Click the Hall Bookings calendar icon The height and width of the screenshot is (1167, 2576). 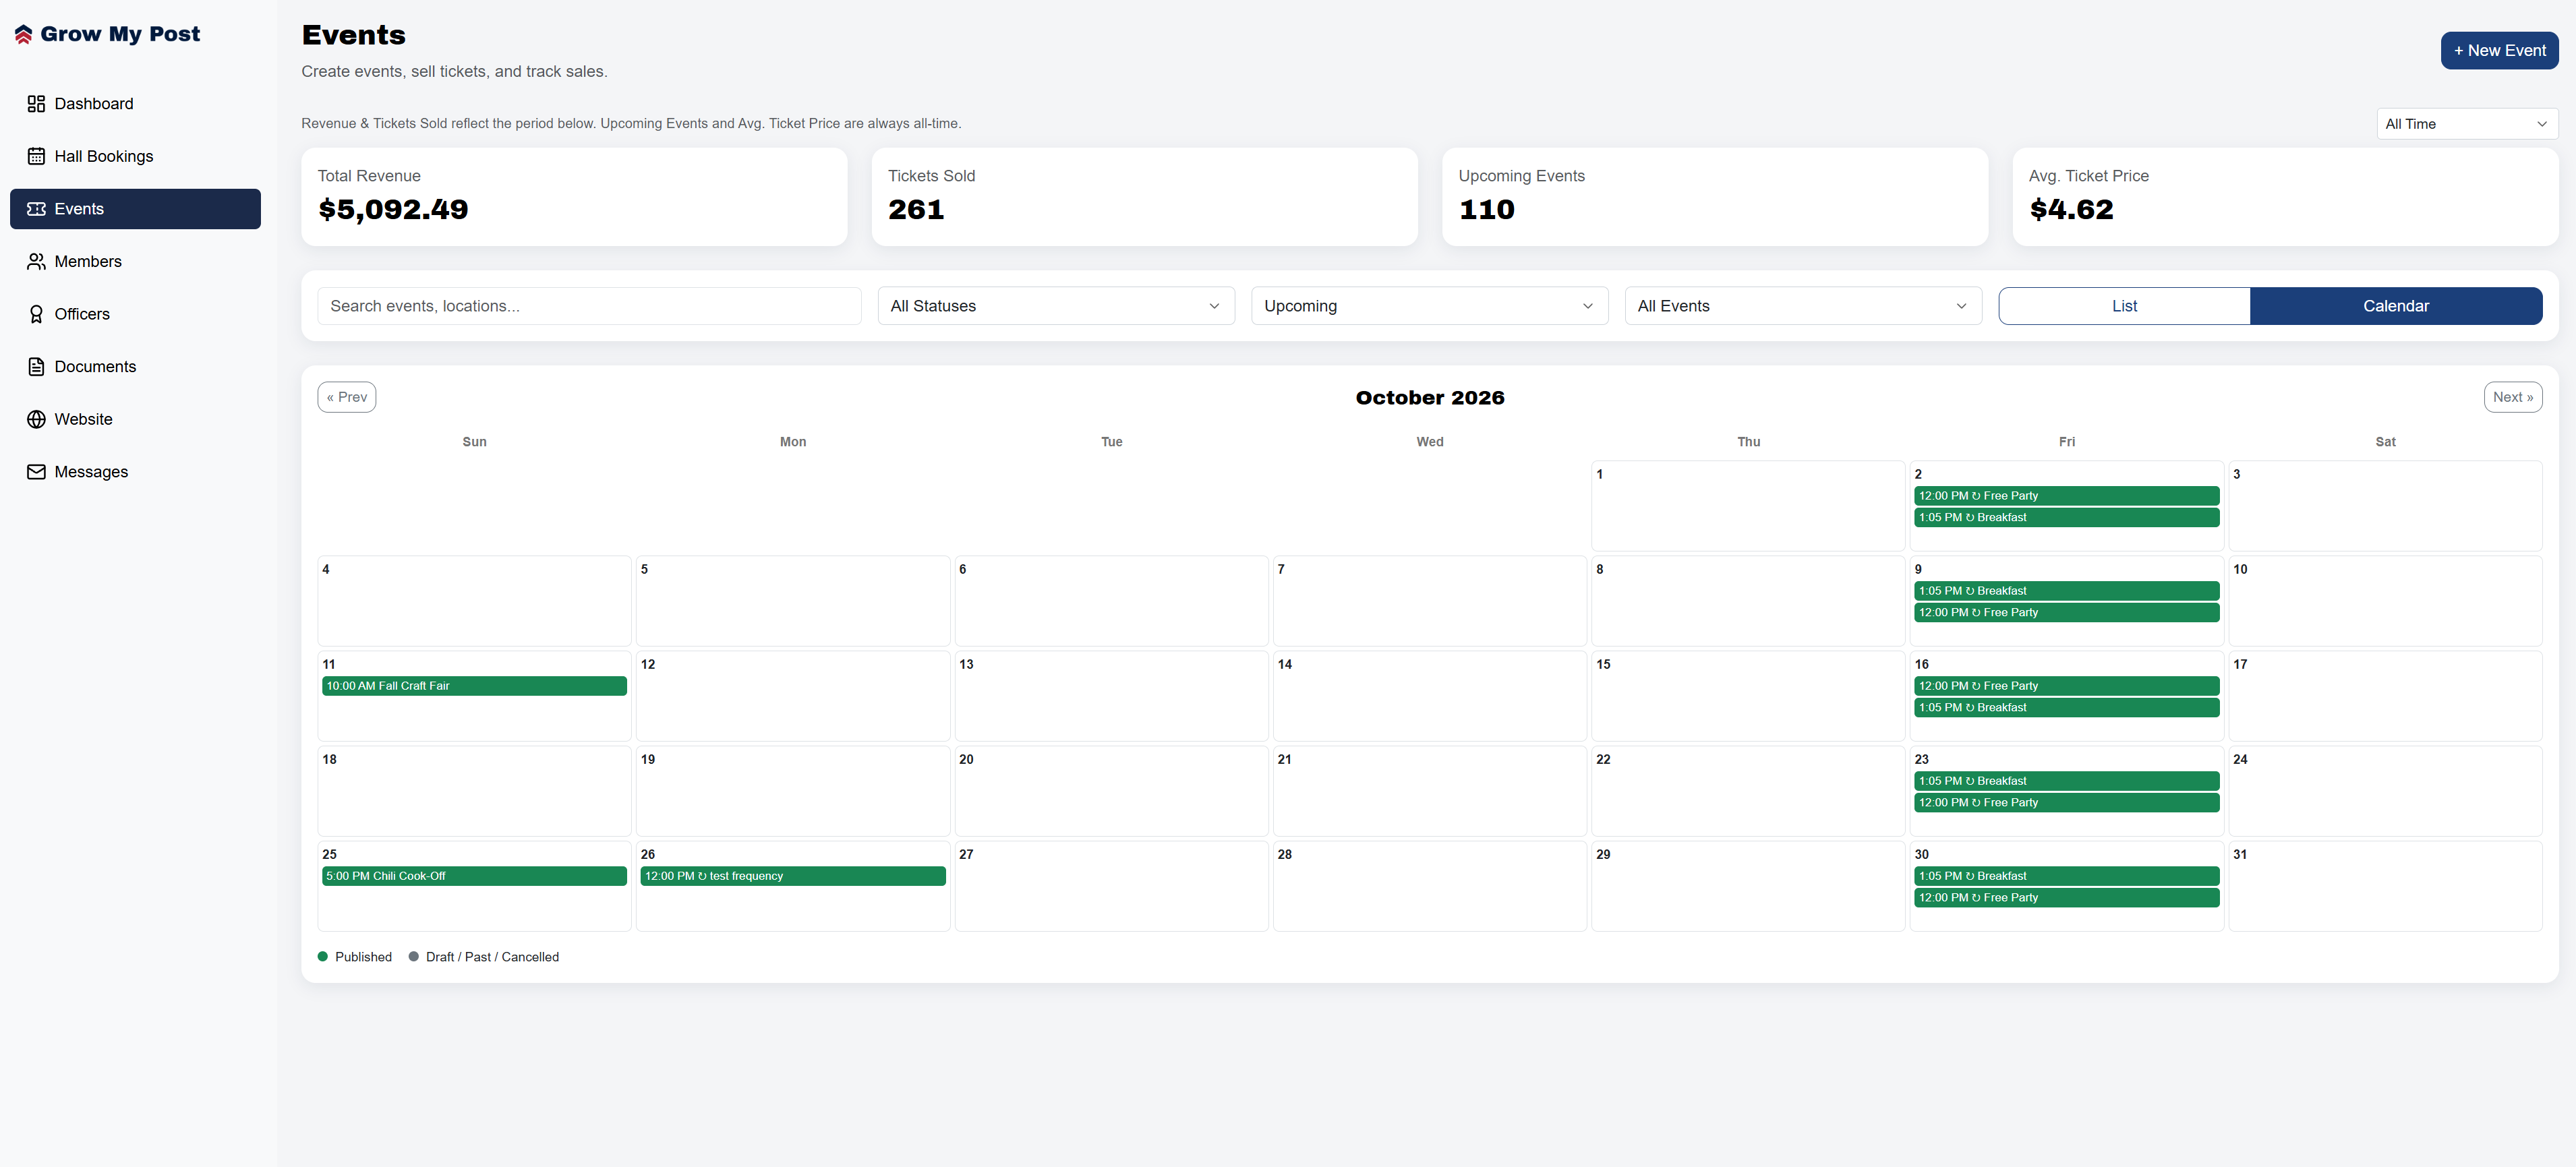36,156
